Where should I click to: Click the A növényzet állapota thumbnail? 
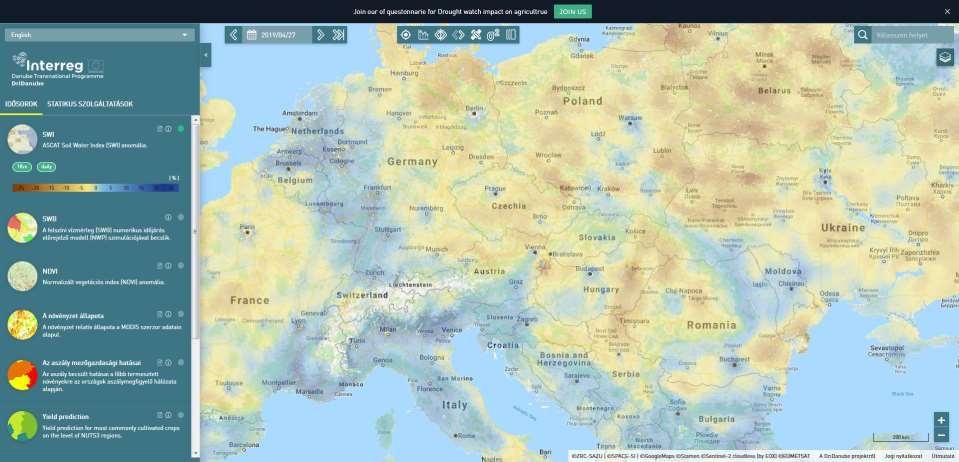(x=23, y=324)
